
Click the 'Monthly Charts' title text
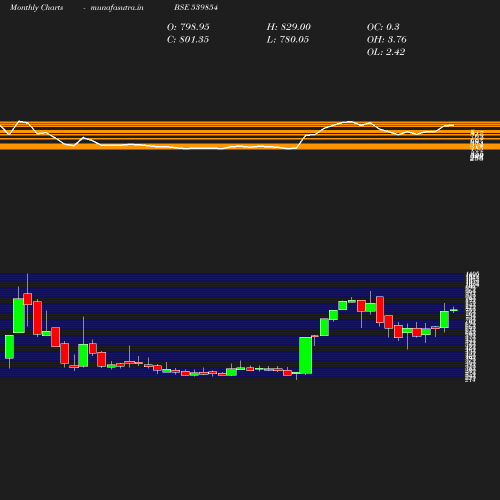coord(36,8)
